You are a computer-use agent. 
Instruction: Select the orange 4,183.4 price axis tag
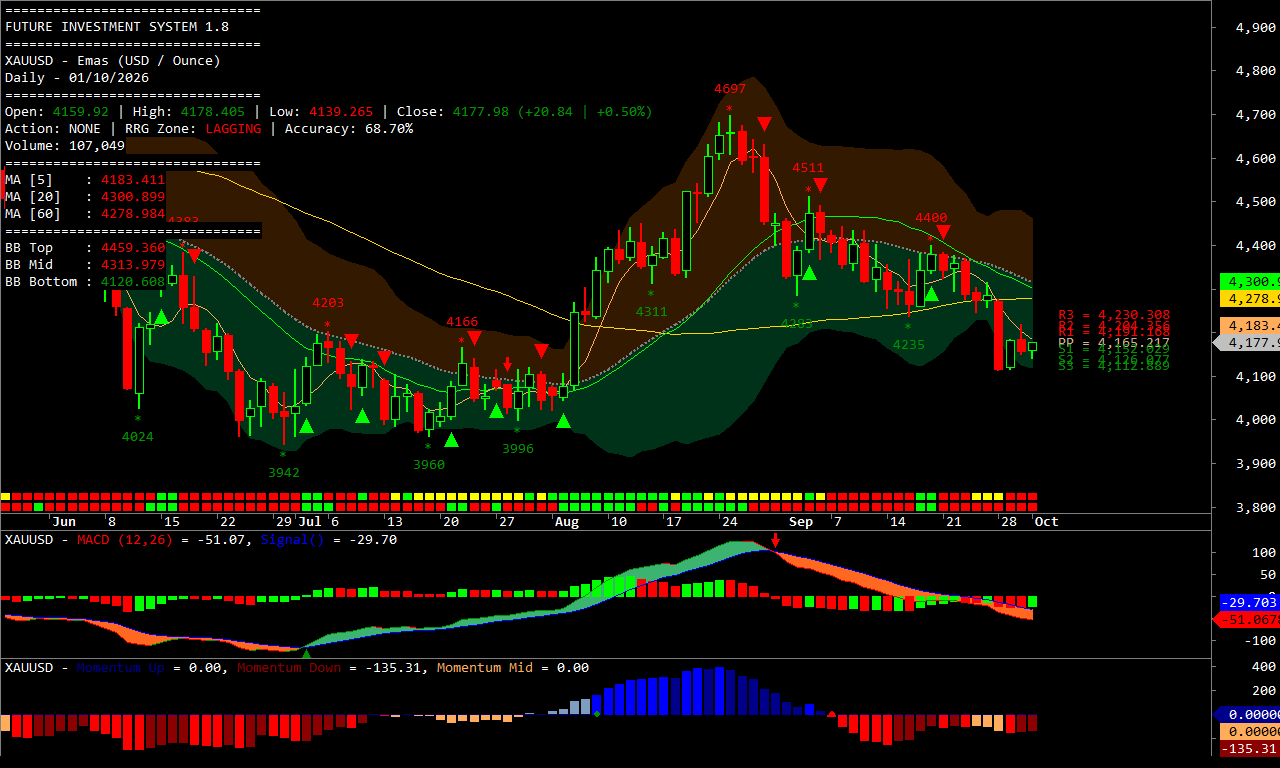[1251, 325]
